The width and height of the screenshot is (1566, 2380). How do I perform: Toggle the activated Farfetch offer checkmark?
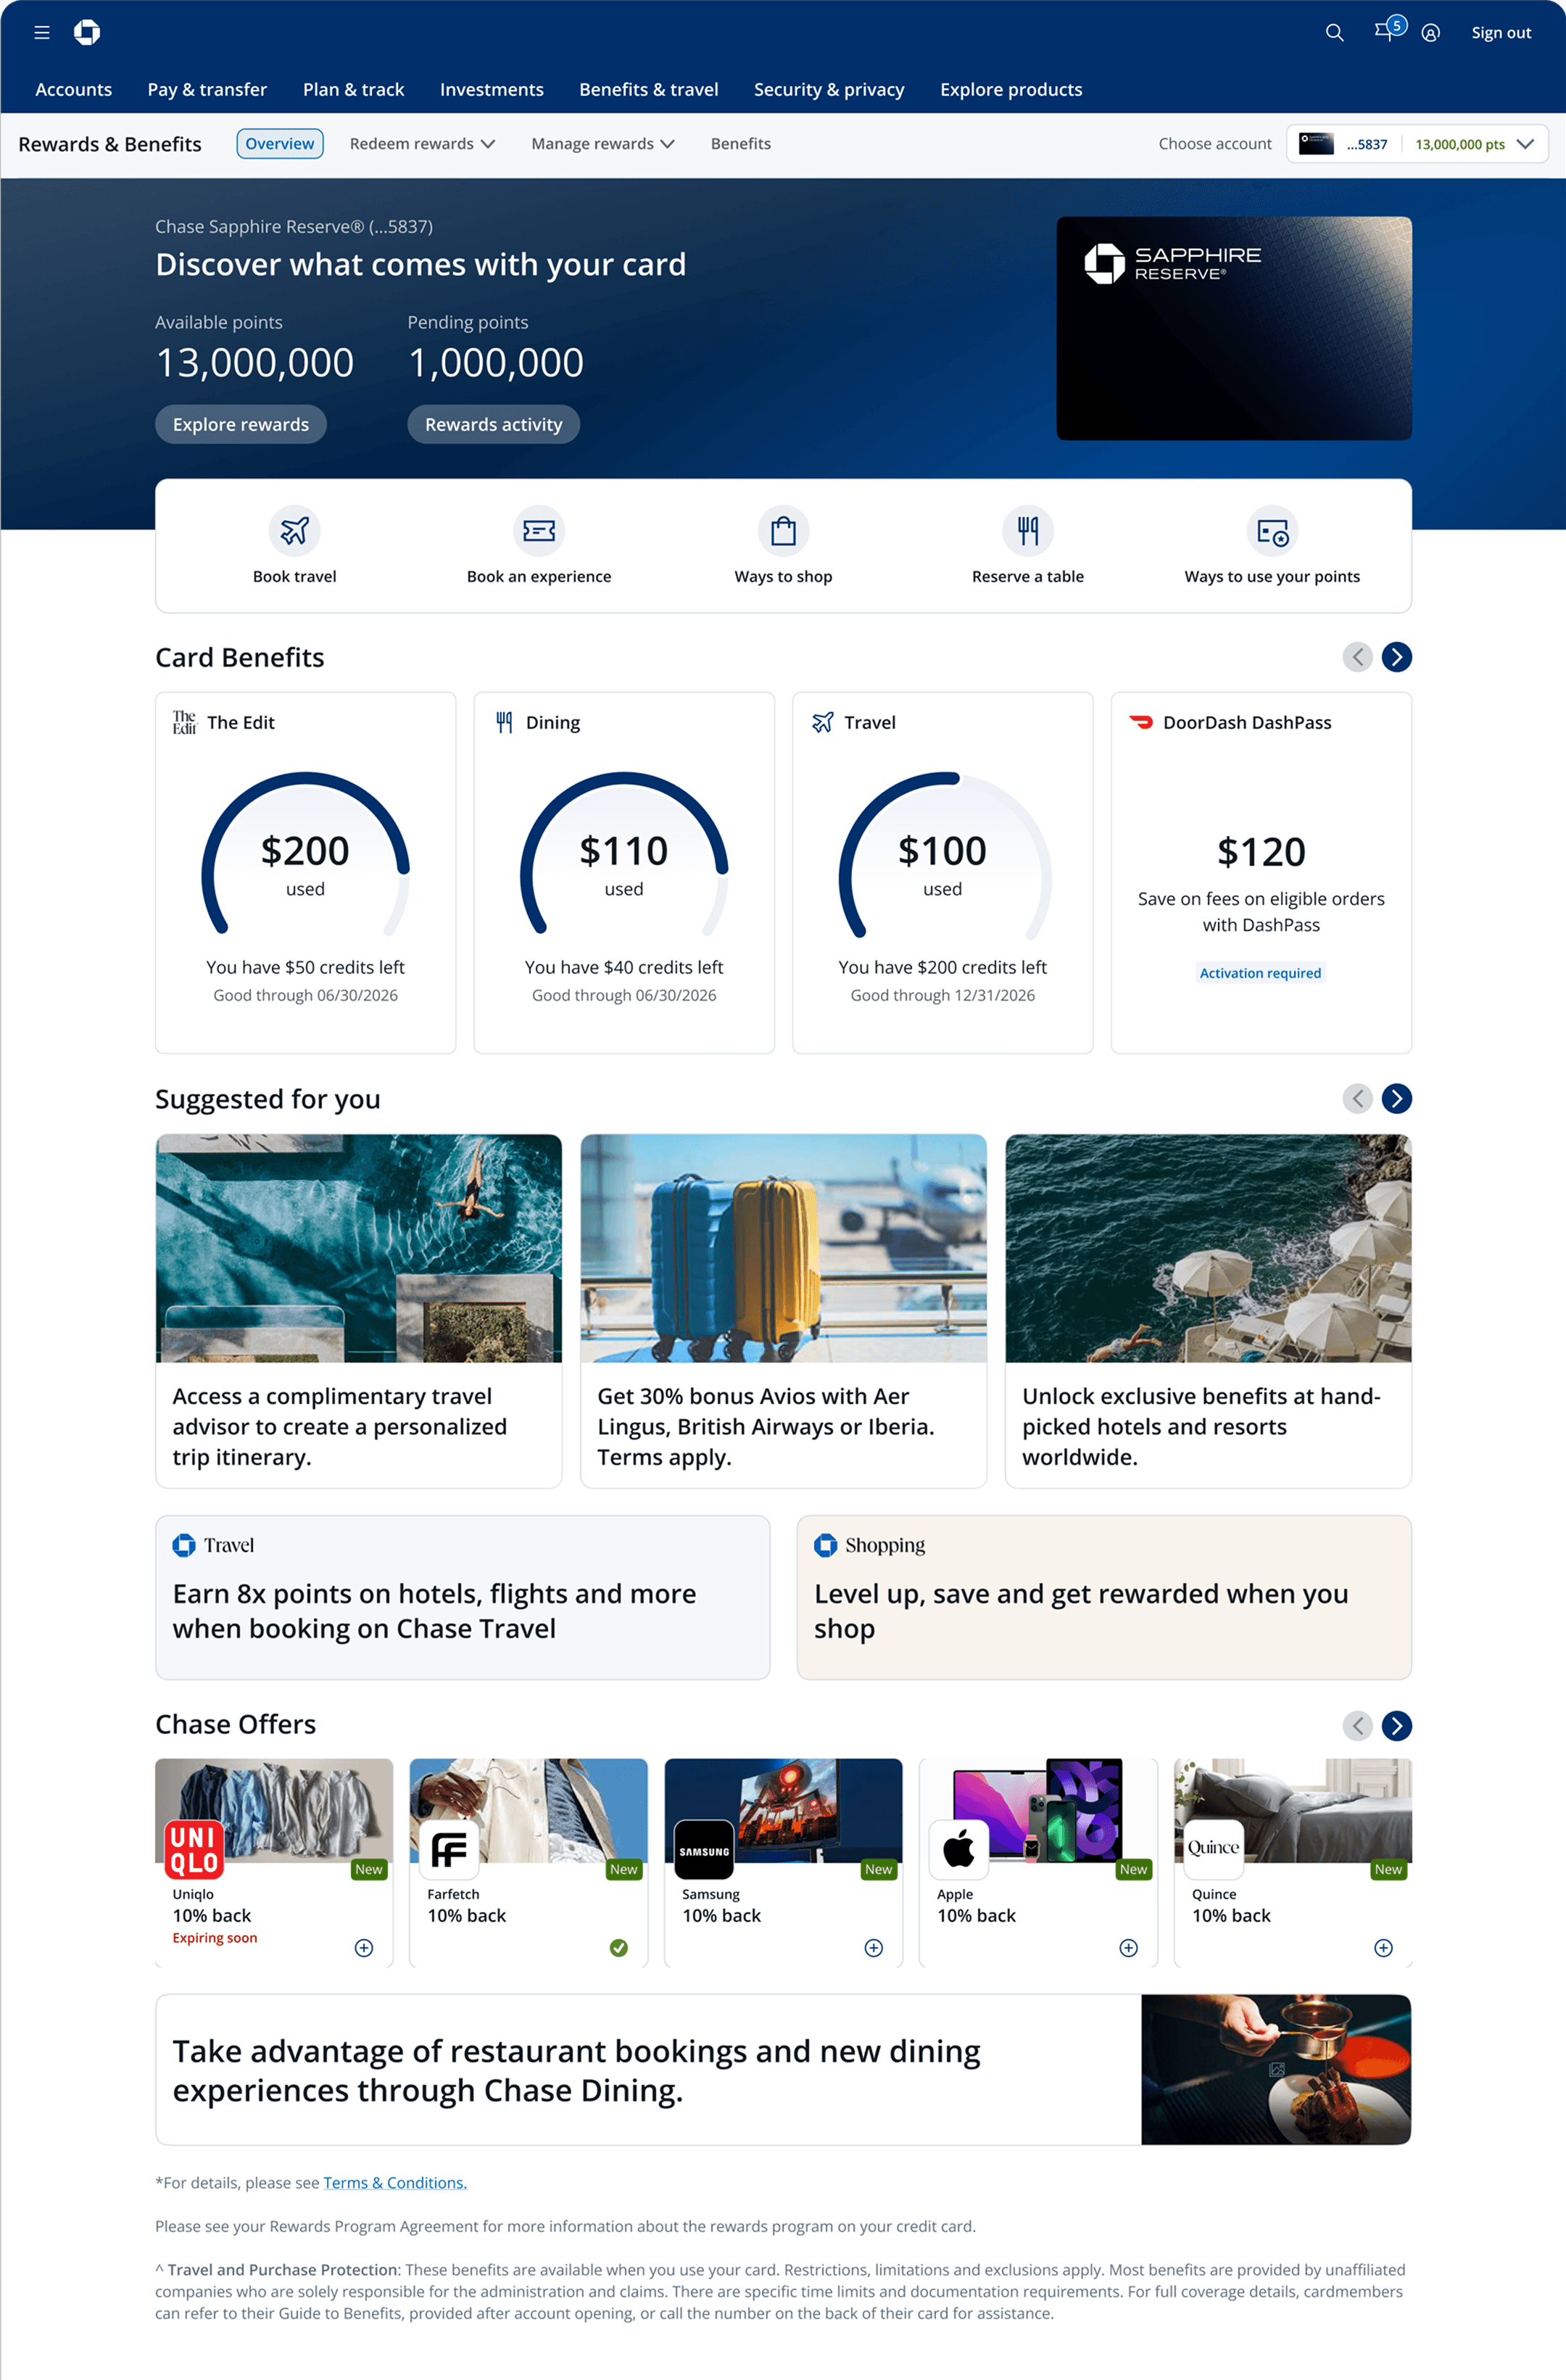point(619,1948)
